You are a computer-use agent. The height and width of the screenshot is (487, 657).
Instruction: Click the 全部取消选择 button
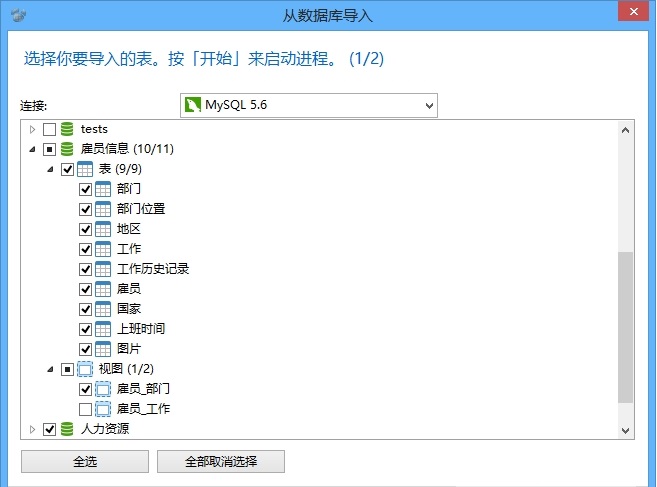(221, 461)
